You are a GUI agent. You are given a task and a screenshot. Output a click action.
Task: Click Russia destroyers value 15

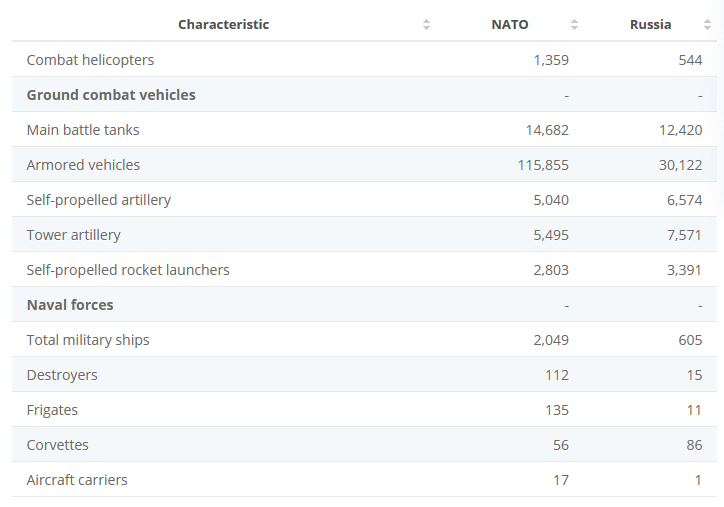694,375
